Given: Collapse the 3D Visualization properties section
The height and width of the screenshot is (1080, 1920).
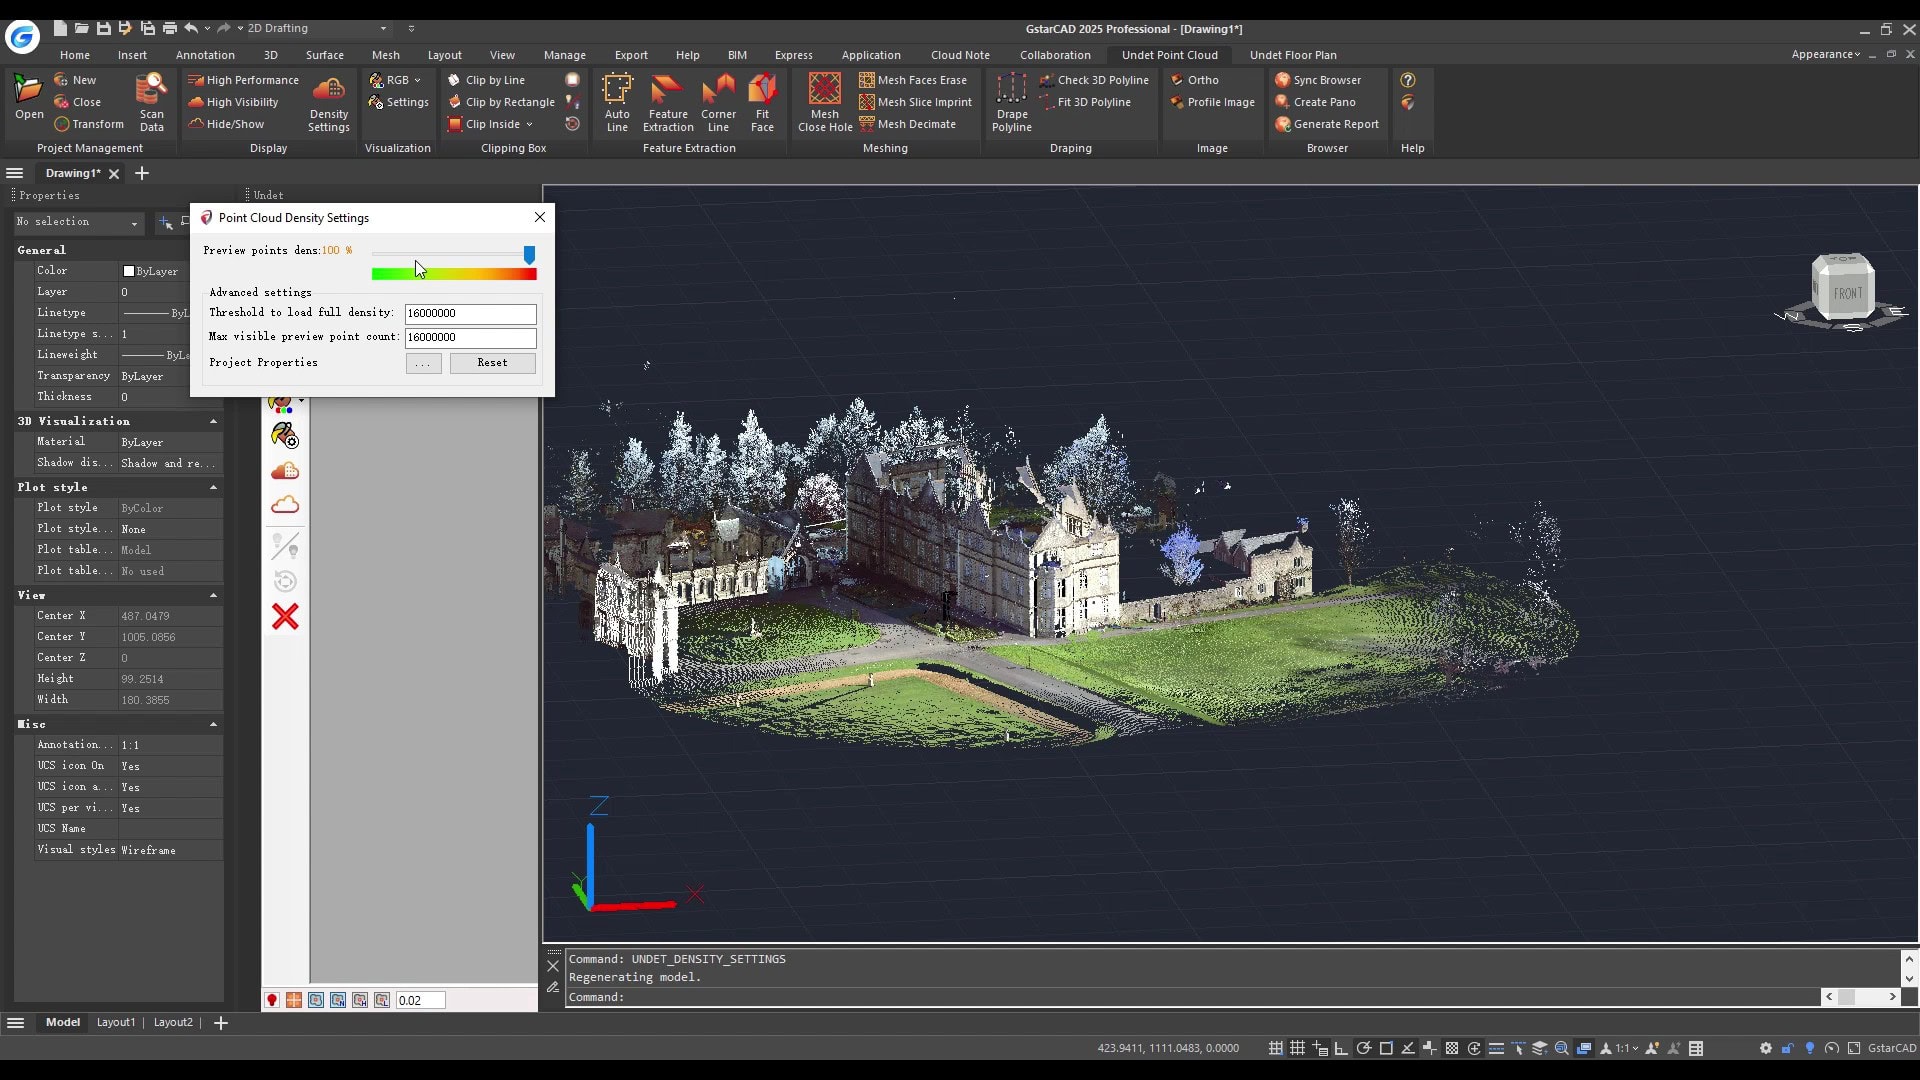Looking at the screenshot, I should click(x=213, y=421).
